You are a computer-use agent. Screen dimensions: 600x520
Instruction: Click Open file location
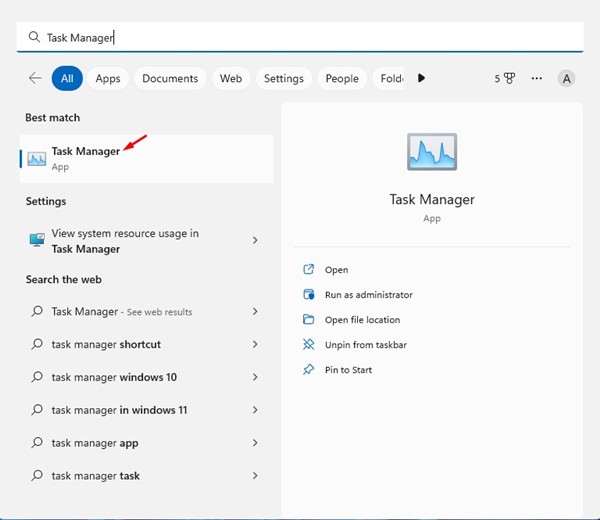[x=362, y=320]
